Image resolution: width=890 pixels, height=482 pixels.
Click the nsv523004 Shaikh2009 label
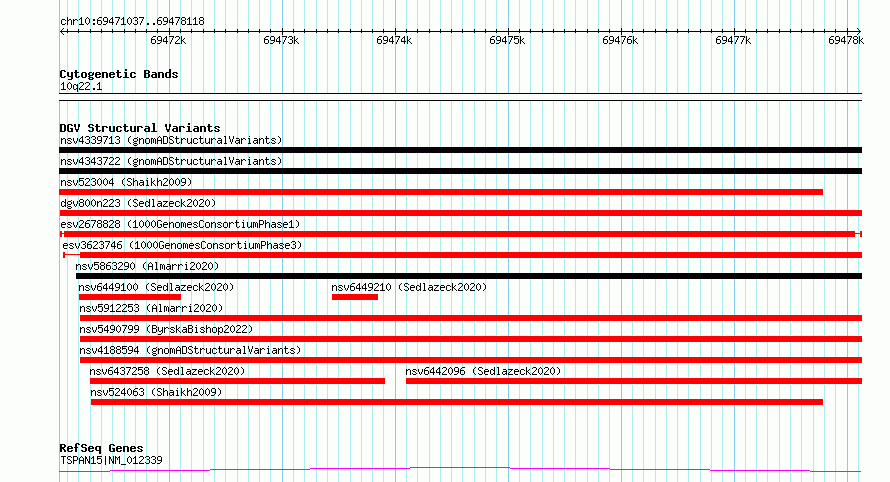tap(126, 182)
